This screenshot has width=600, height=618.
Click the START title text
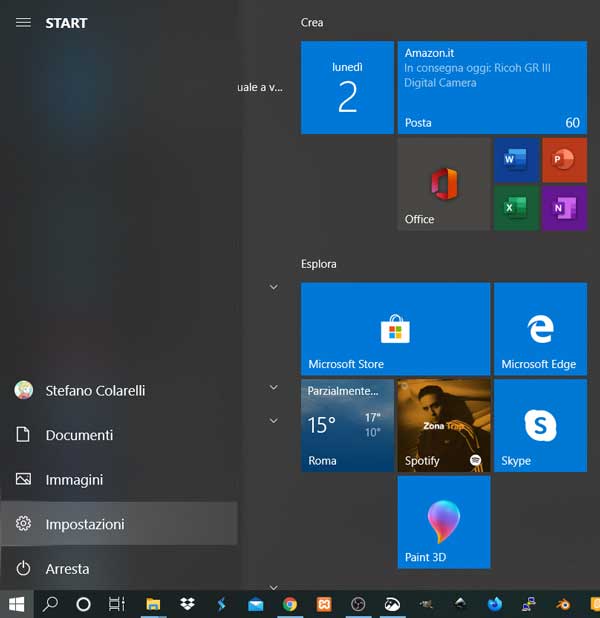point(66,23)
